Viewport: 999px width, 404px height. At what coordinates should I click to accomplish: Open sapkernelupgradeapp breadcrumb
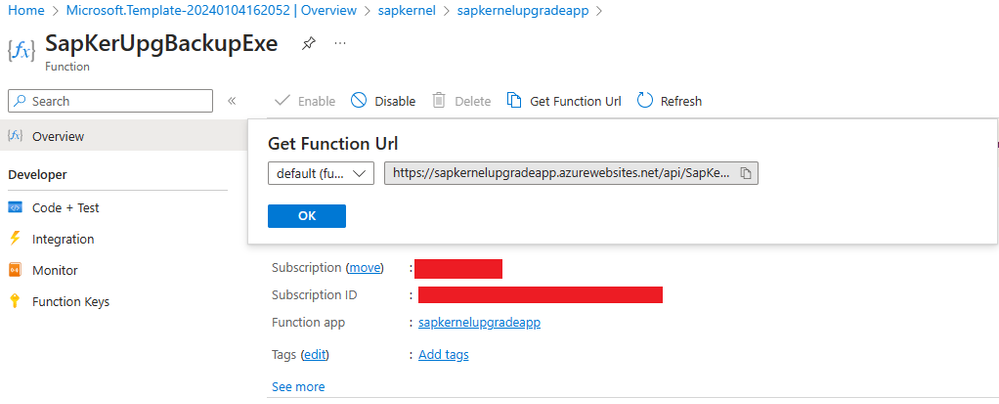coord(524,10)
